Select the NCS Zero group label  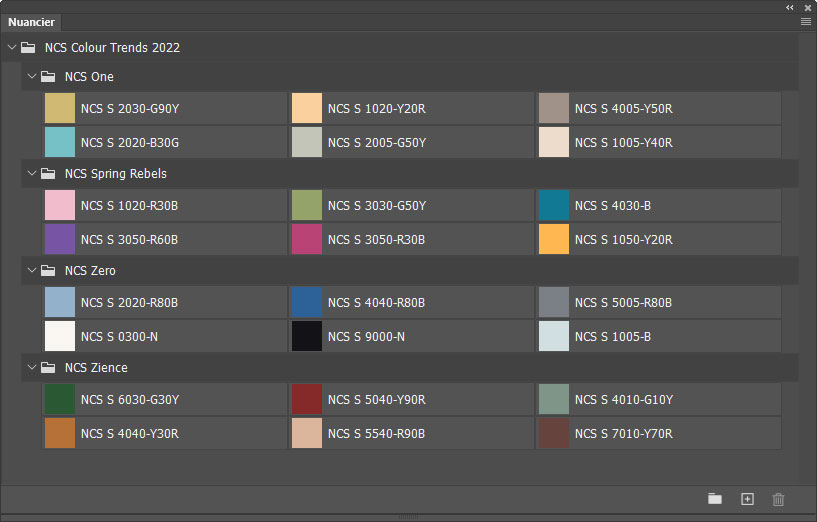click(90, 270)
